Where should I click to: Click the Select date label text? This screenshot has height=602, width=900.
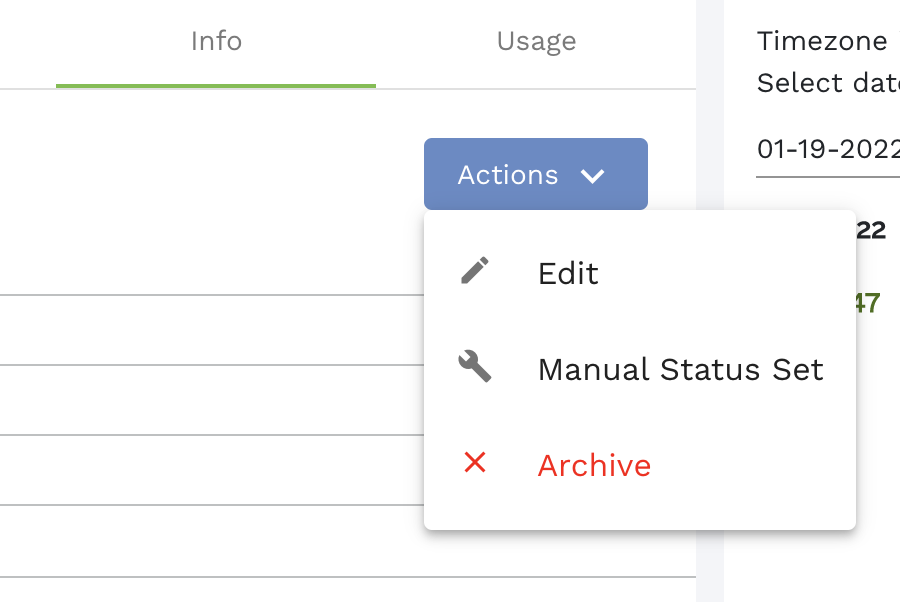(x=828, y=83)
